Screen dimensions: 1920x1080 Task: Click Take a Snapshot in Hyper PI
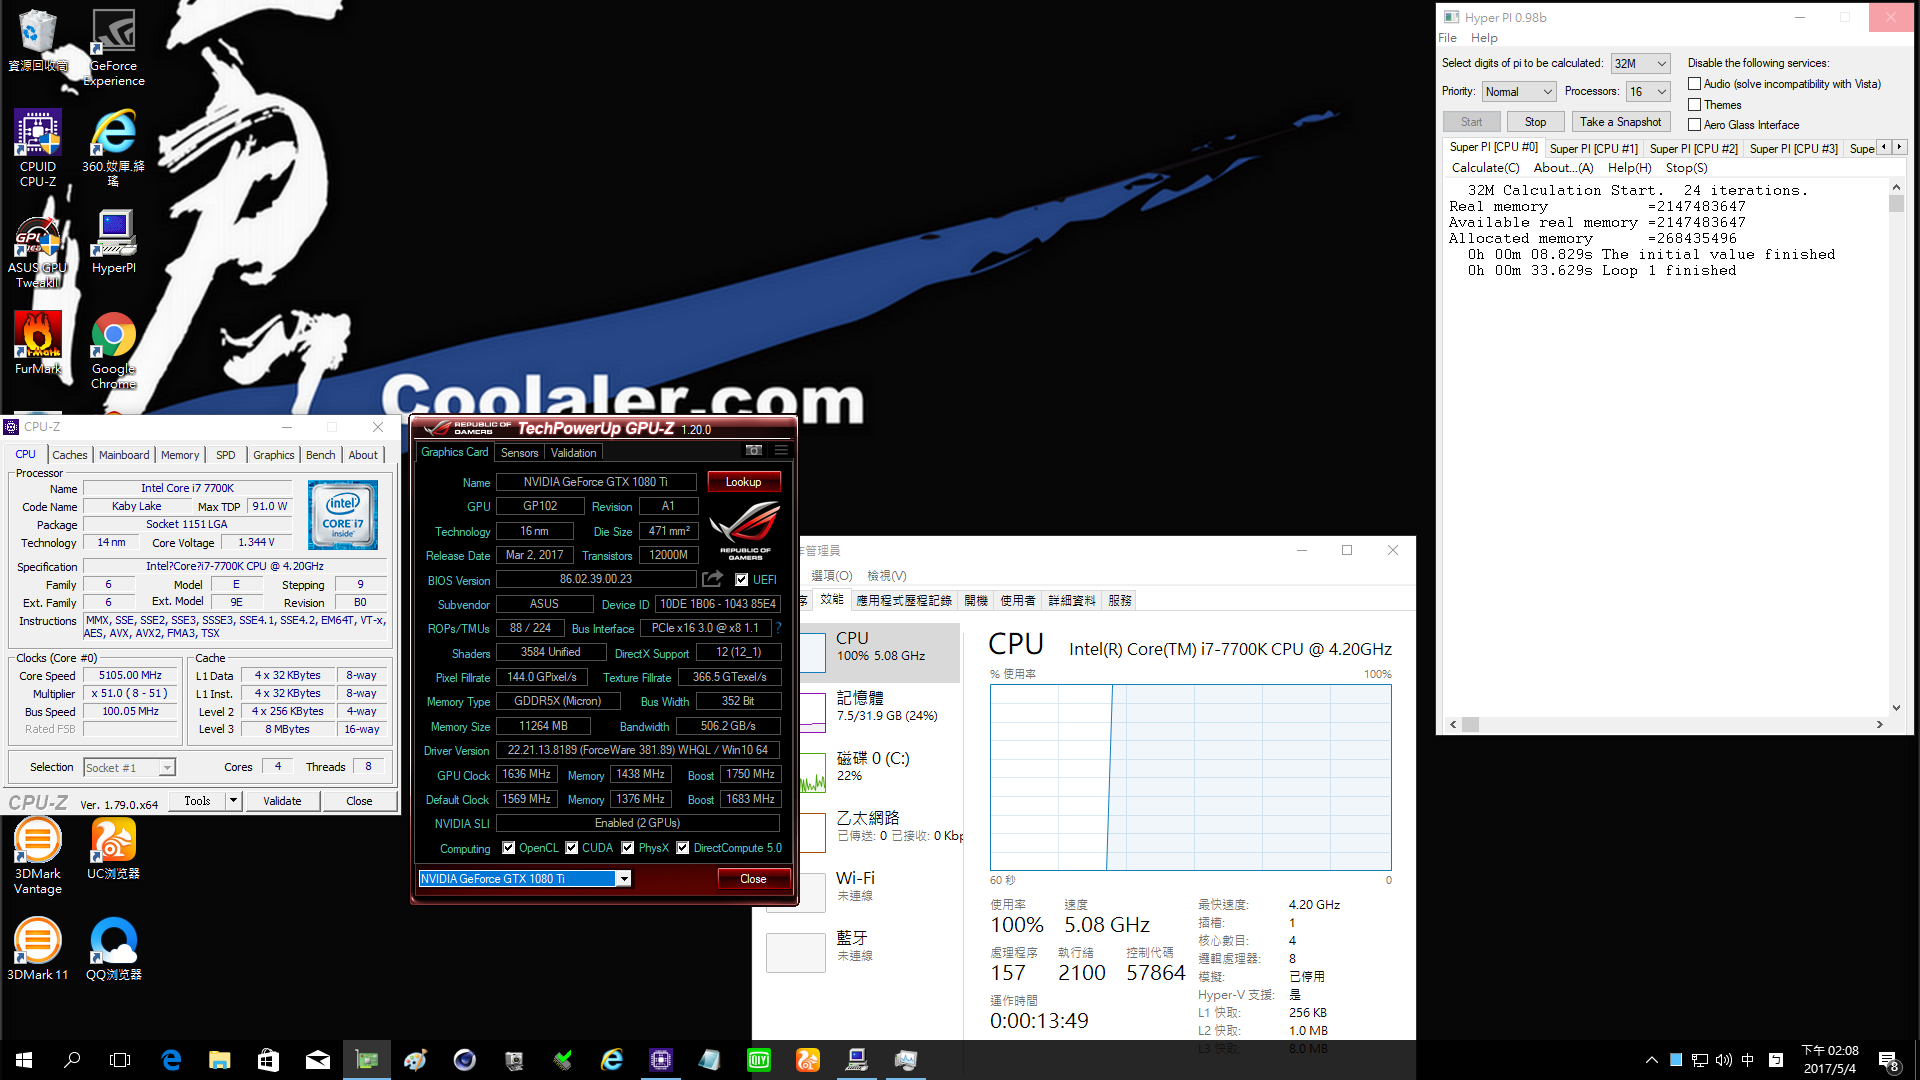click(x=1620, y=122)
